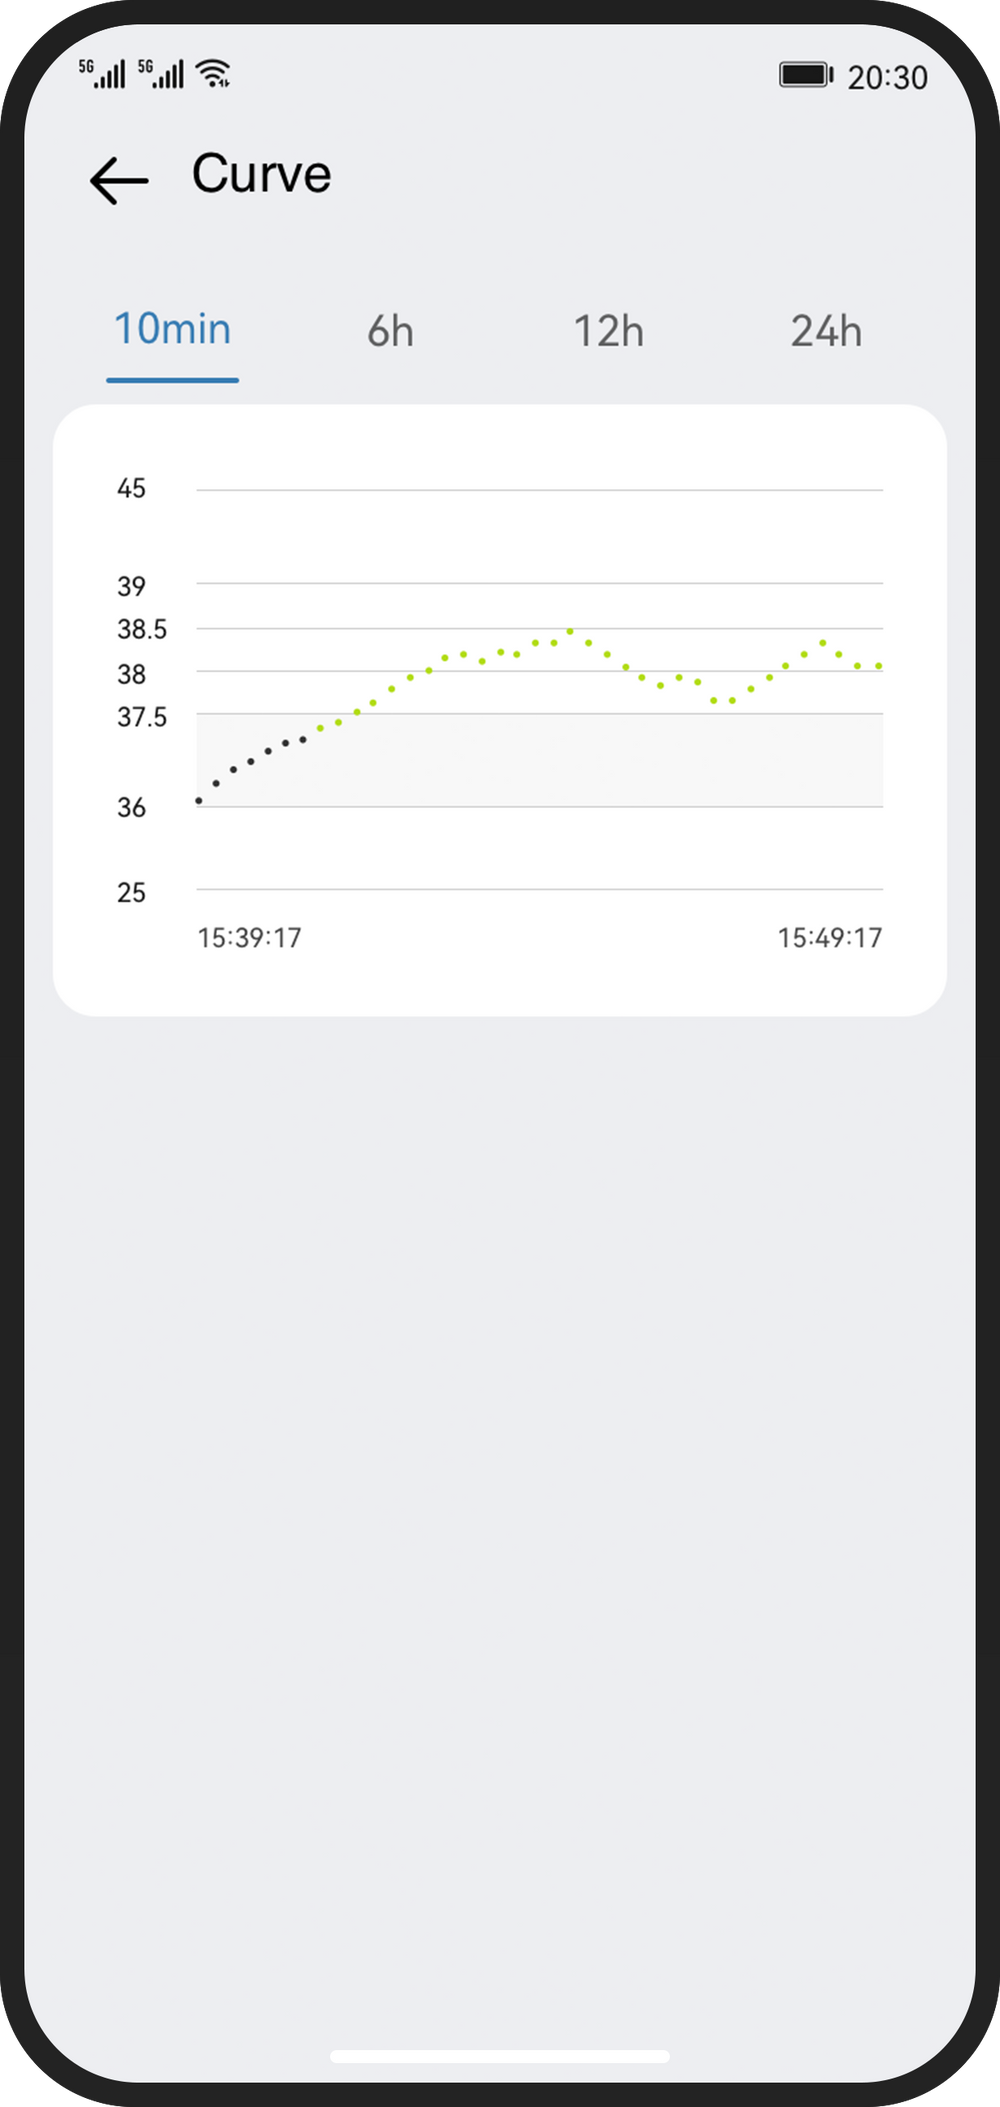This screenshot has width=1000, height=2107.
Task: Tap the home gesture bar at bottom
Action: [500, 2056]
